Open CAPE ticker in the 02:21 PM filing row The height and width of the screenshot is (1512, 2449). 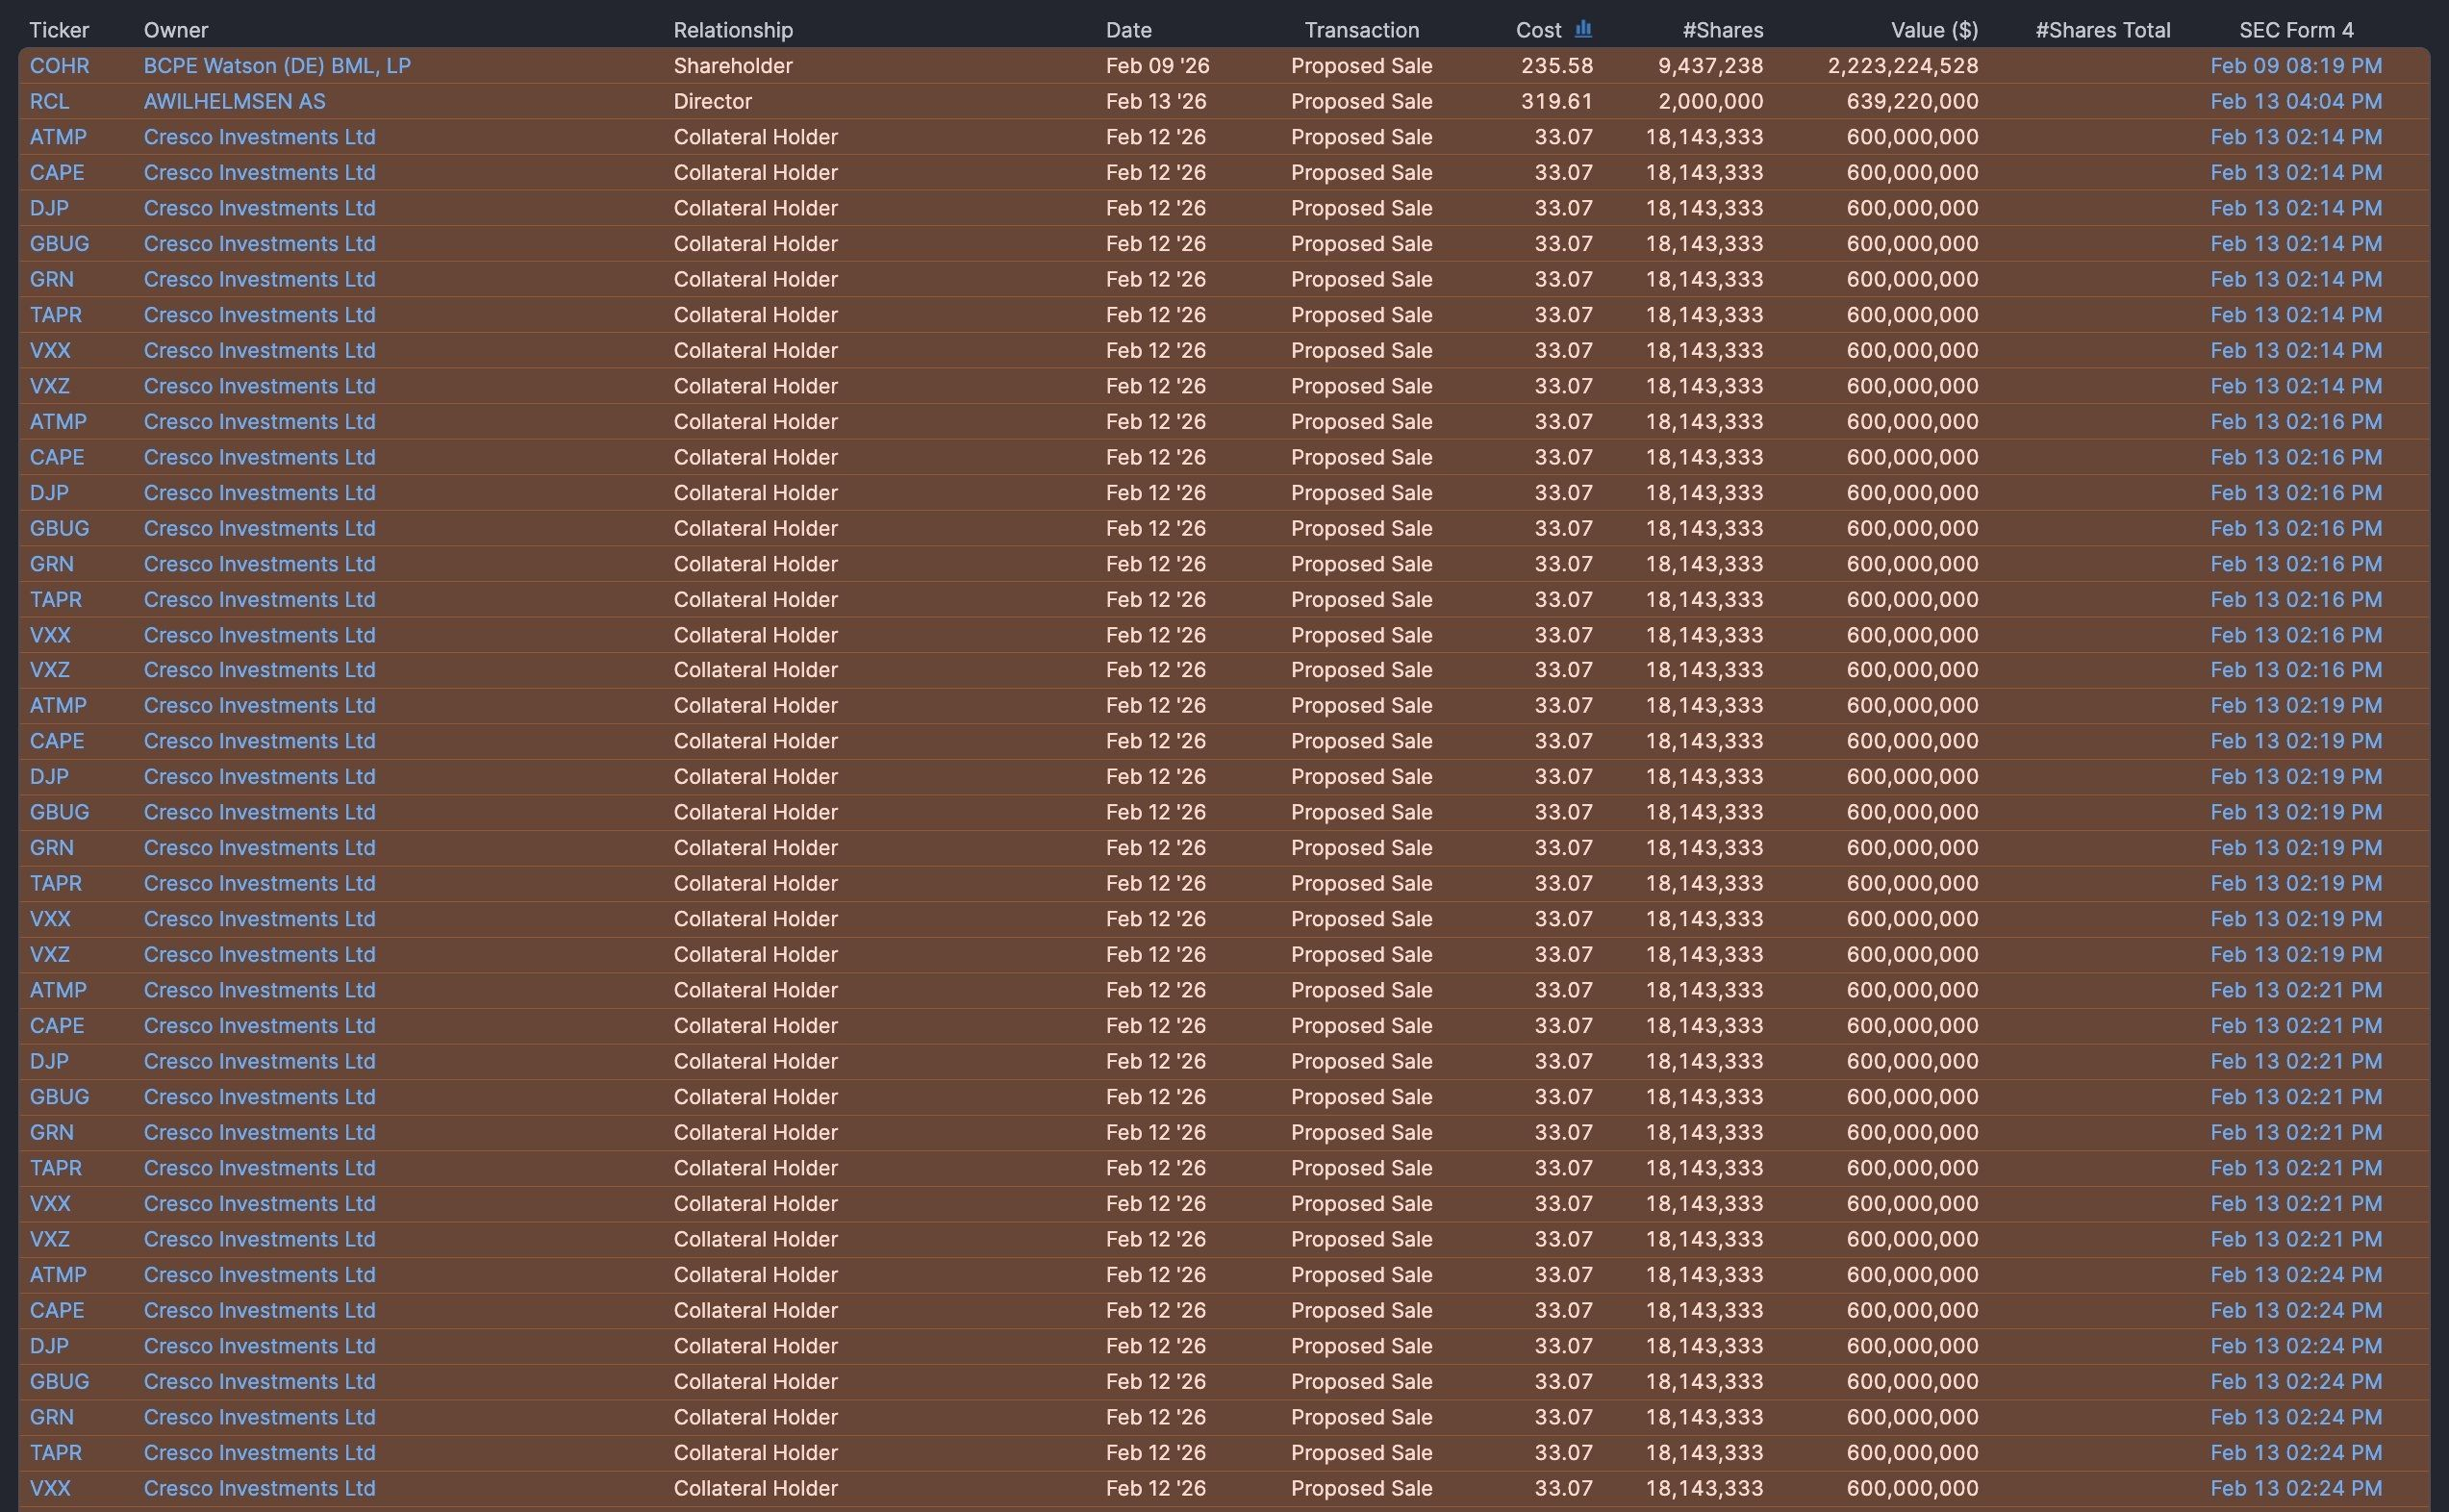click(x=57, y=1025)
